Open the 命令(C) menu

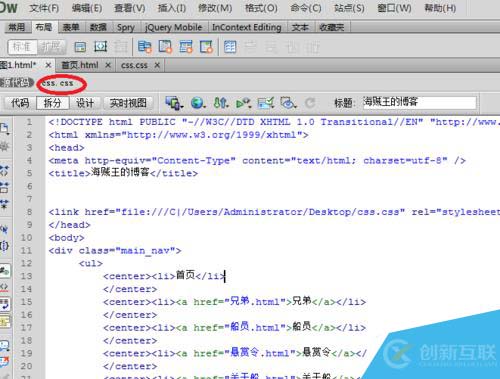pos(306,8)
